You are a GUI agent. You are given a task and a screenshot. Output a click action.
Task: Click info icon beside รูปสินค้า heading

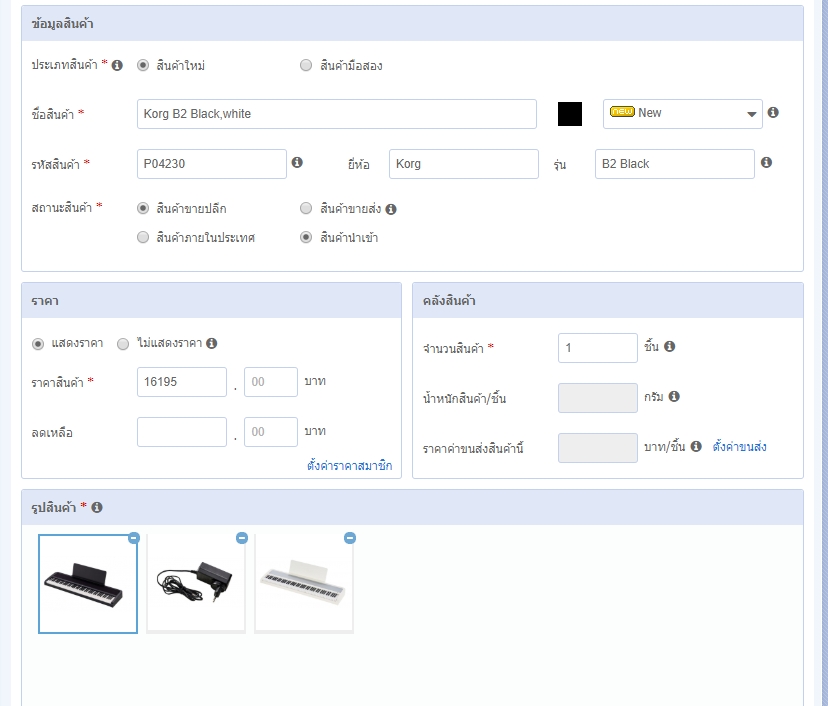click(x=97, y=507)
